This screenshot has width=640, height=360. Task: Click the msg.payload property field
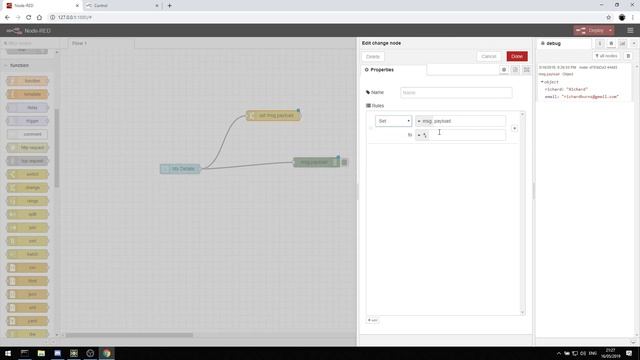[469, 121]
